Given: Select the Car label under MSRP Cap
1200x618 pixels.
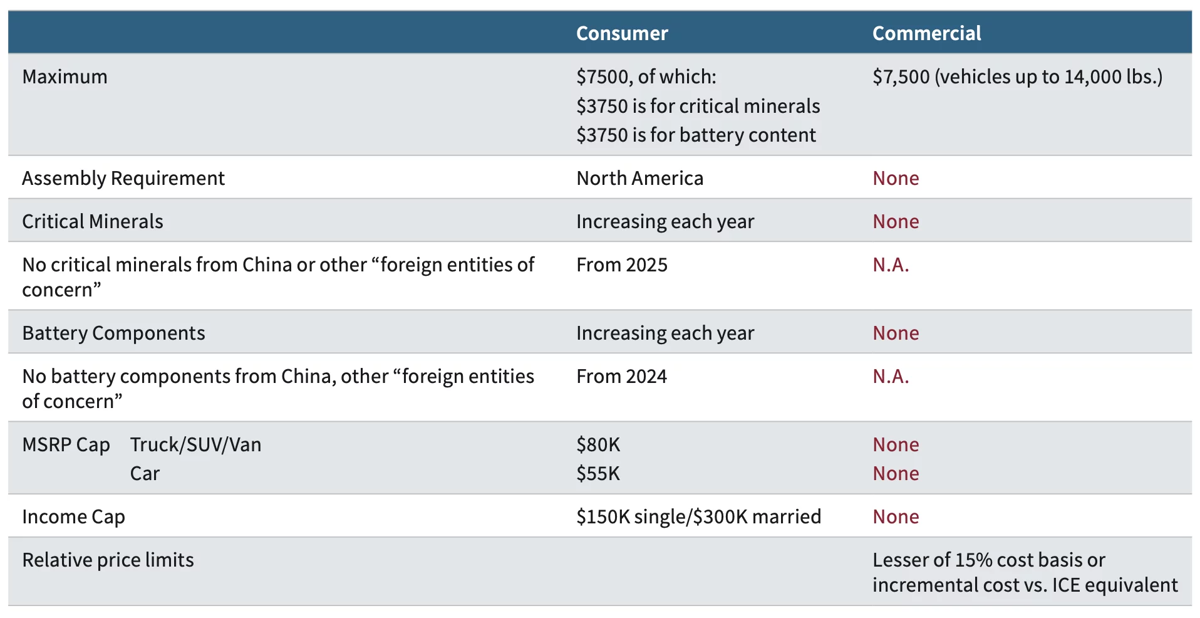Looking at the screenshot, I should tap(145, 473).
